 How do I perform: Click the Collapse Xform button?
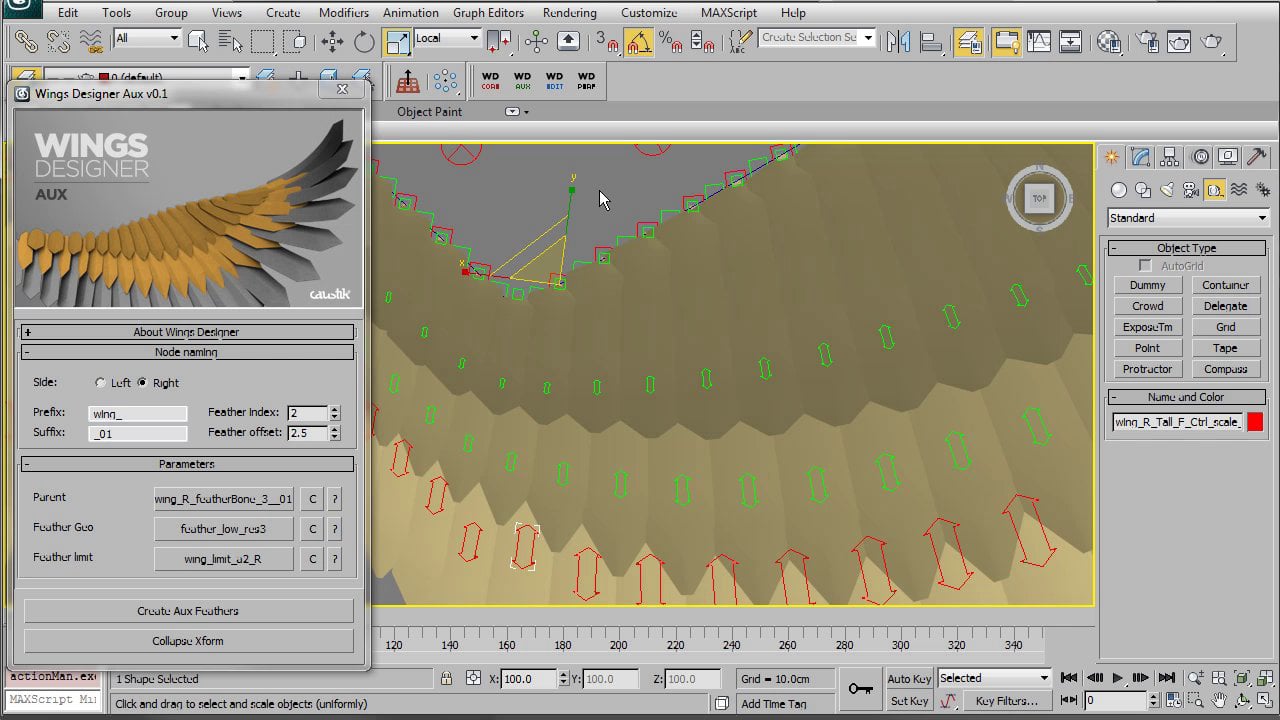(x=188, y=641)
